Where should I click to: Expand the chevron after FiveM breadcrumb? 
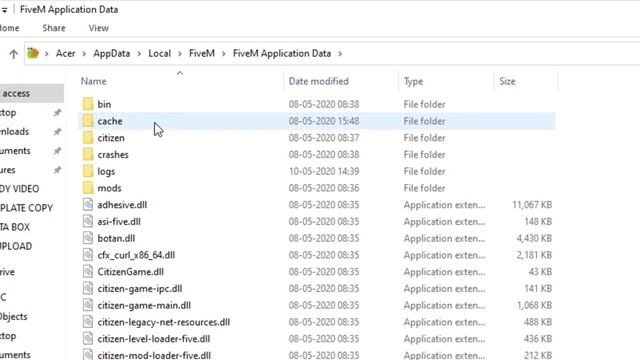(224, 53)
